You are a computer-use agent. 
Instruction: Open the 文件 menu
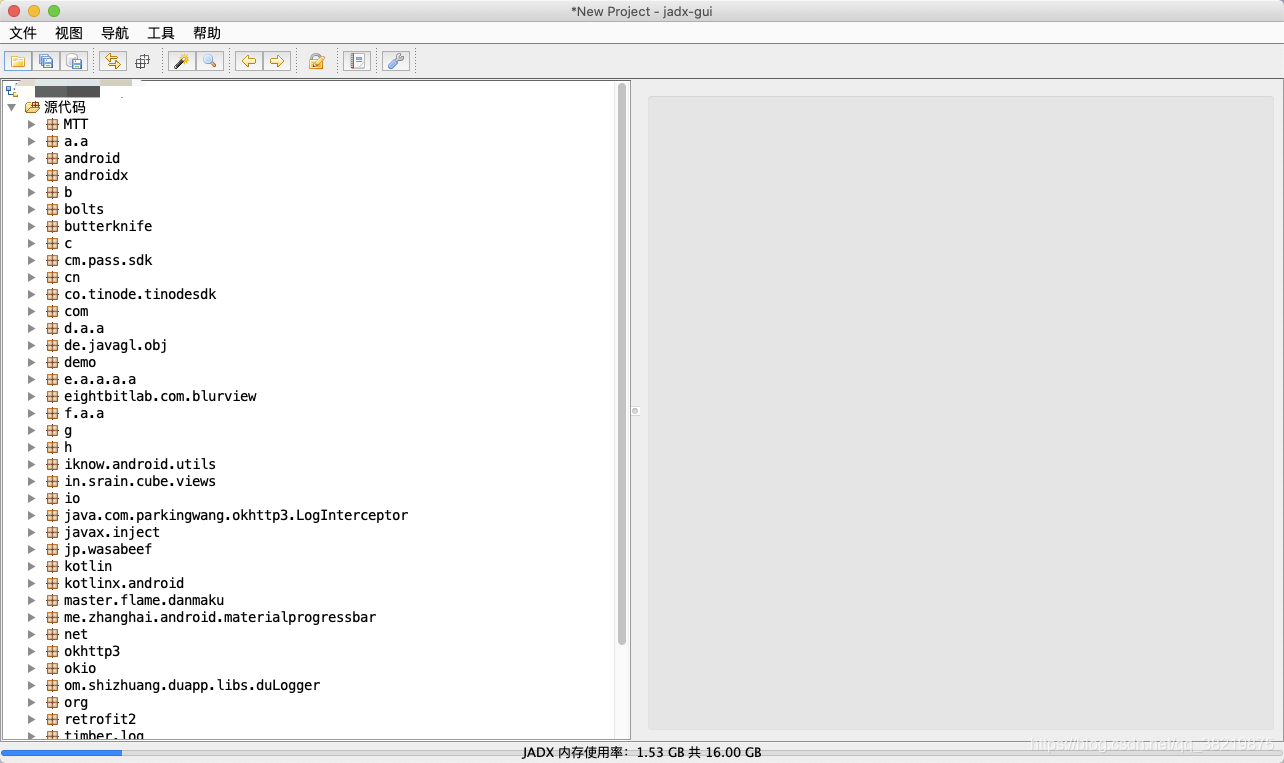pos(23,33)
